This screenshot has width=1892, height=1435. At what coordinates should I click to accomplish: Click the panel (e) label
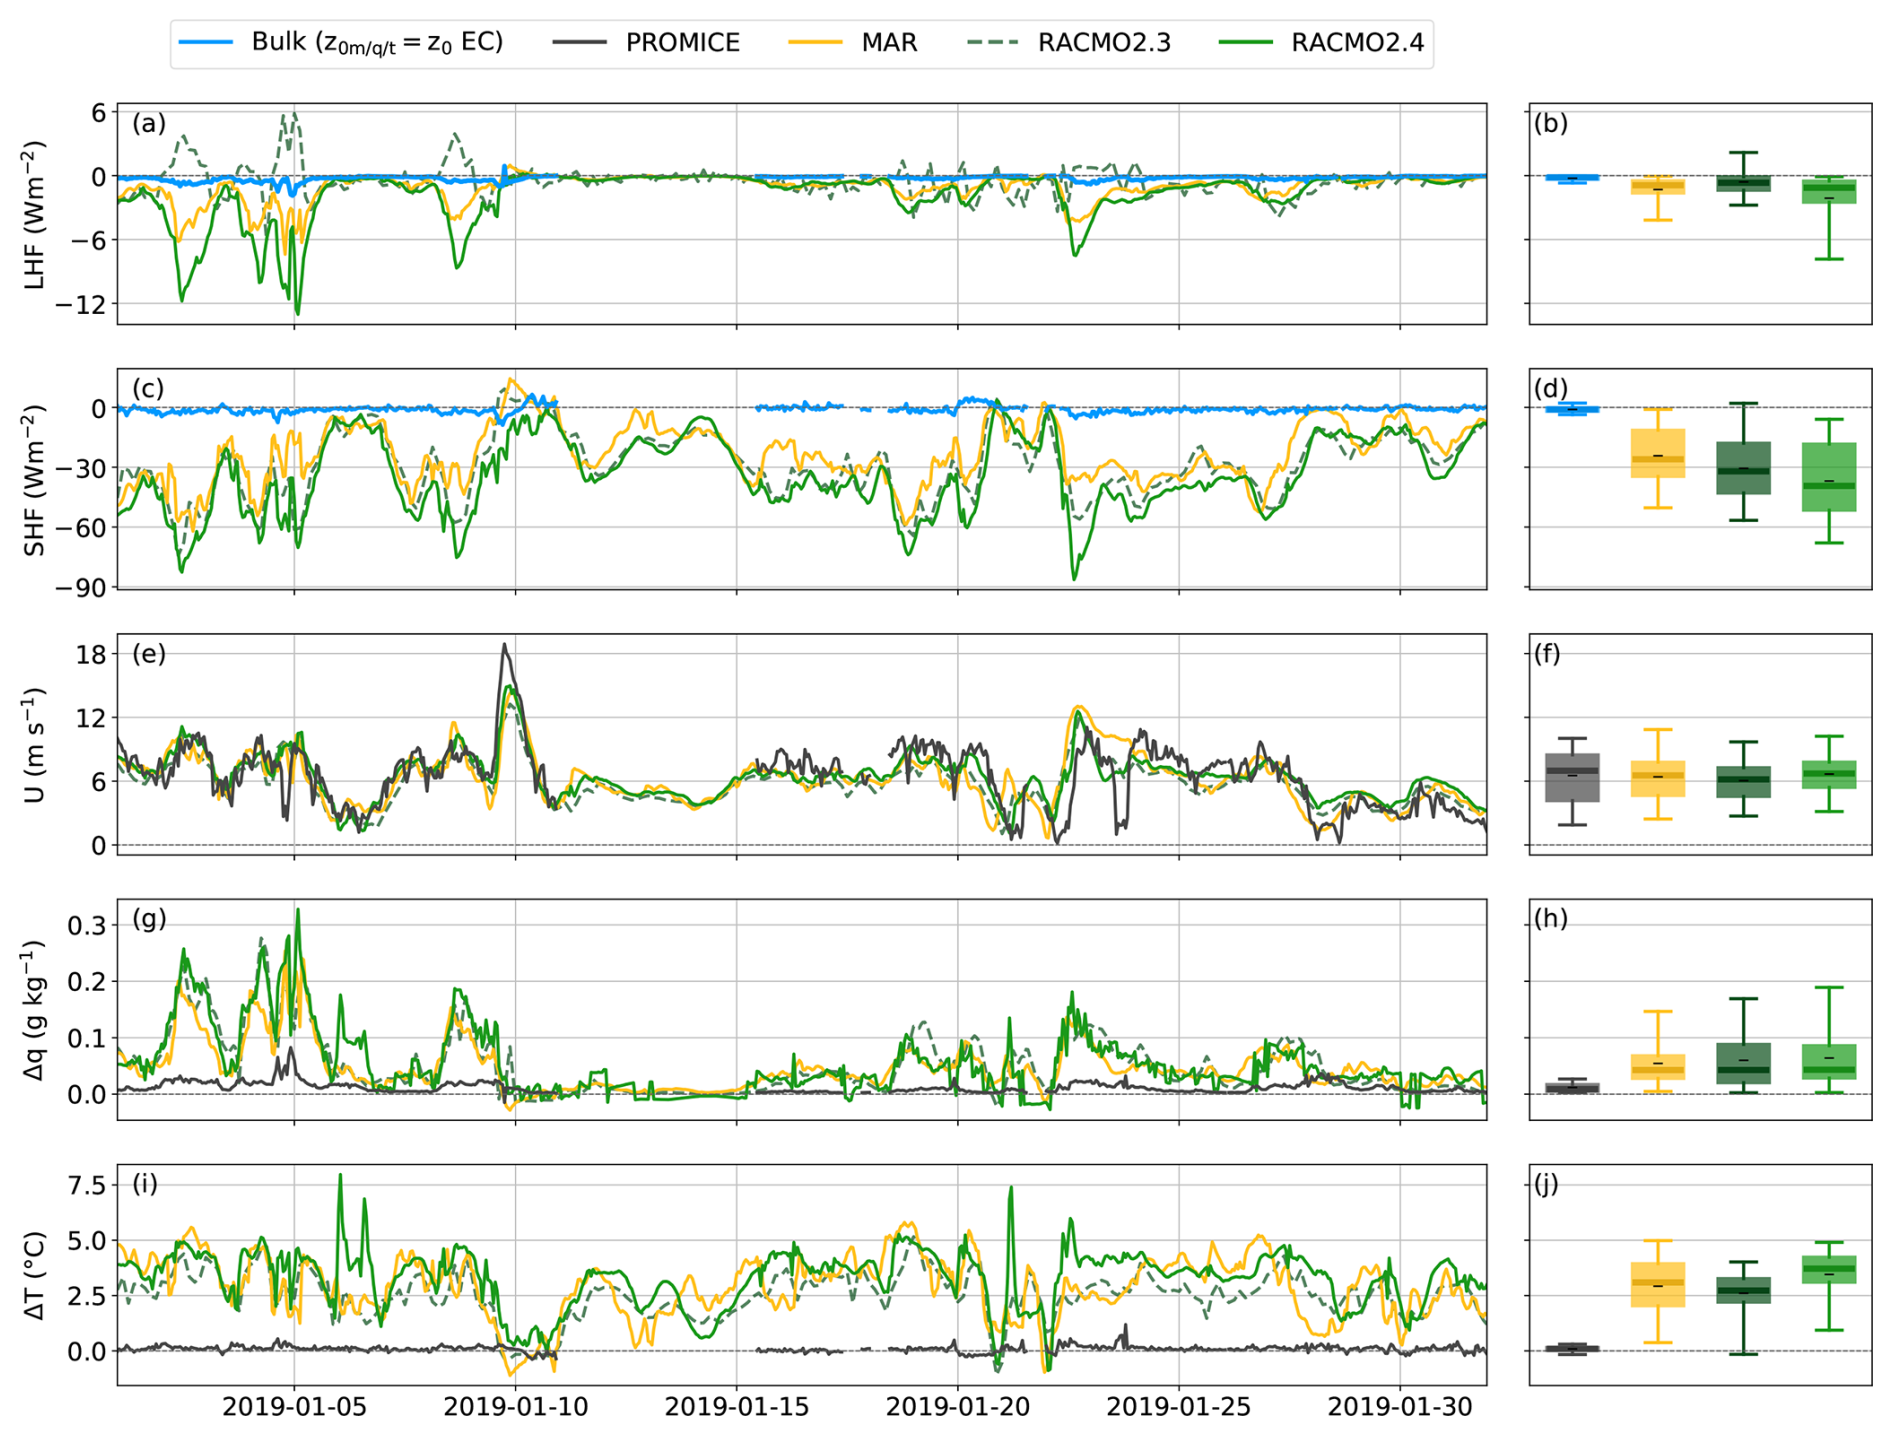149,654
